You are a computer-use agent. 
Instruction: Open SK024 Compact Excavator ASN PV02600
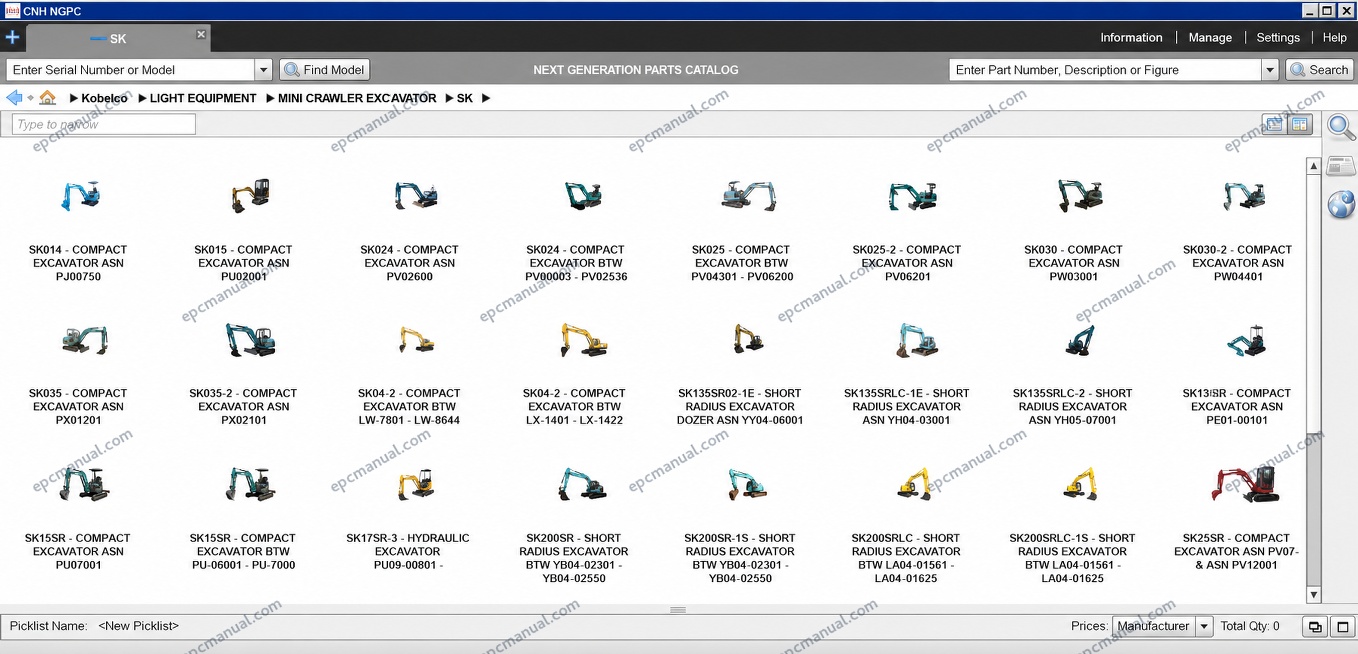coord(410,230)
